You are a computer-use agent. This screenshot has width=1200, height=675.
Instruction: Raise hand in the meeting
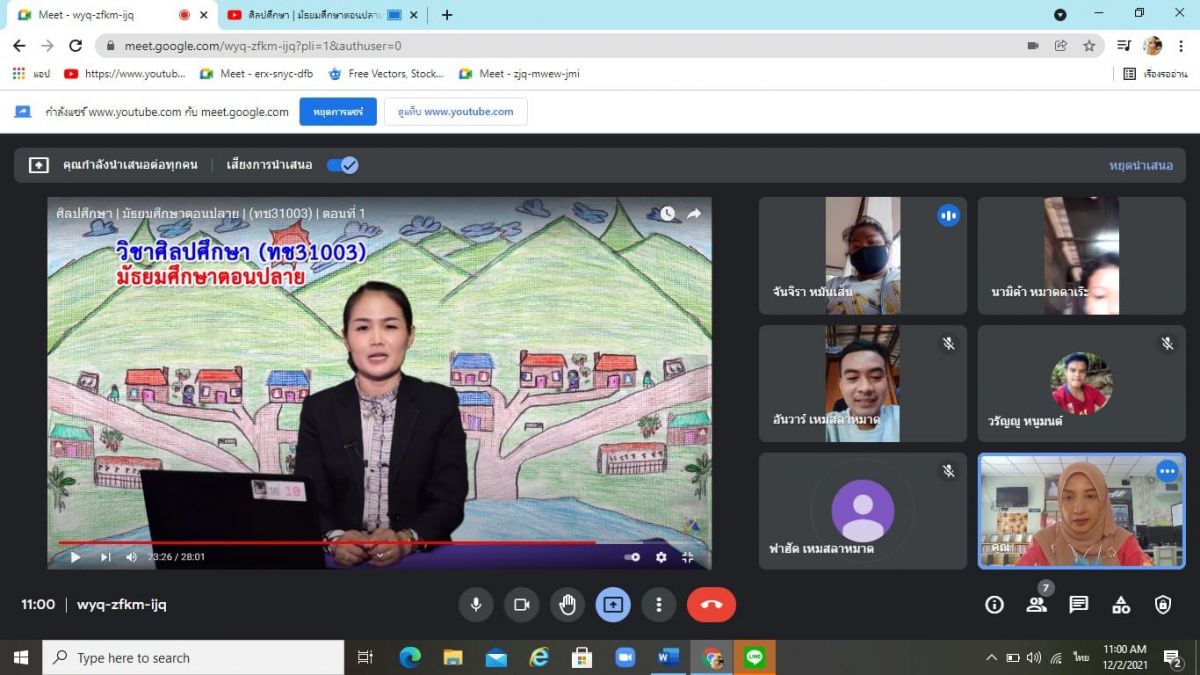point(567,604)
